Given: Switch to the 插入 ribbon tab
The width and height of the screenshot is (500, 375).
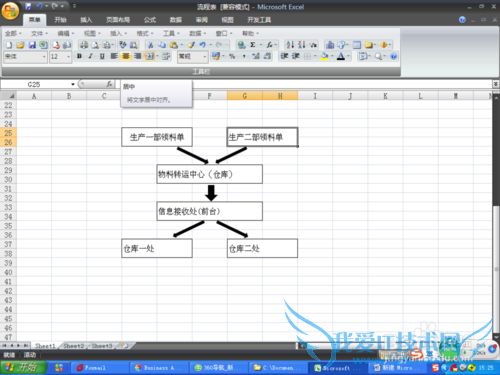Looking at the screenshot, I should coord(86,20).
